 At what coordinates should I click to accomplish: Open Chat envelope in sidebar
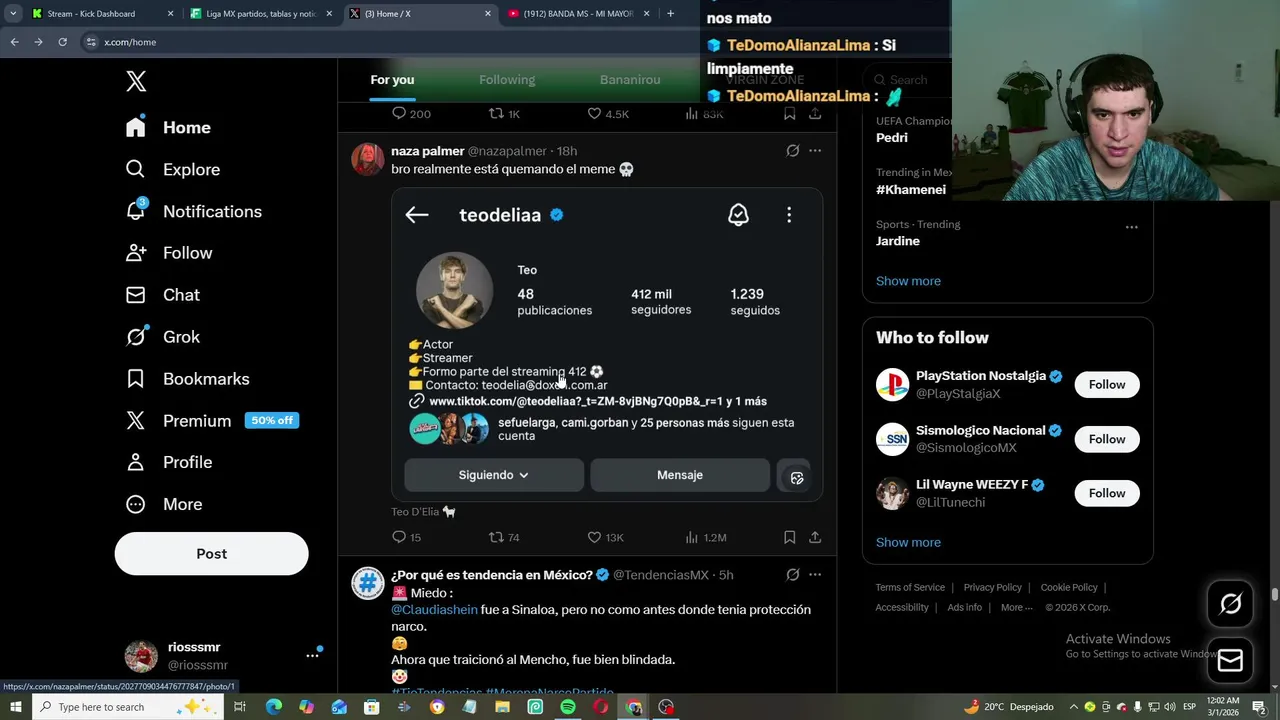(x=162, y=295)
